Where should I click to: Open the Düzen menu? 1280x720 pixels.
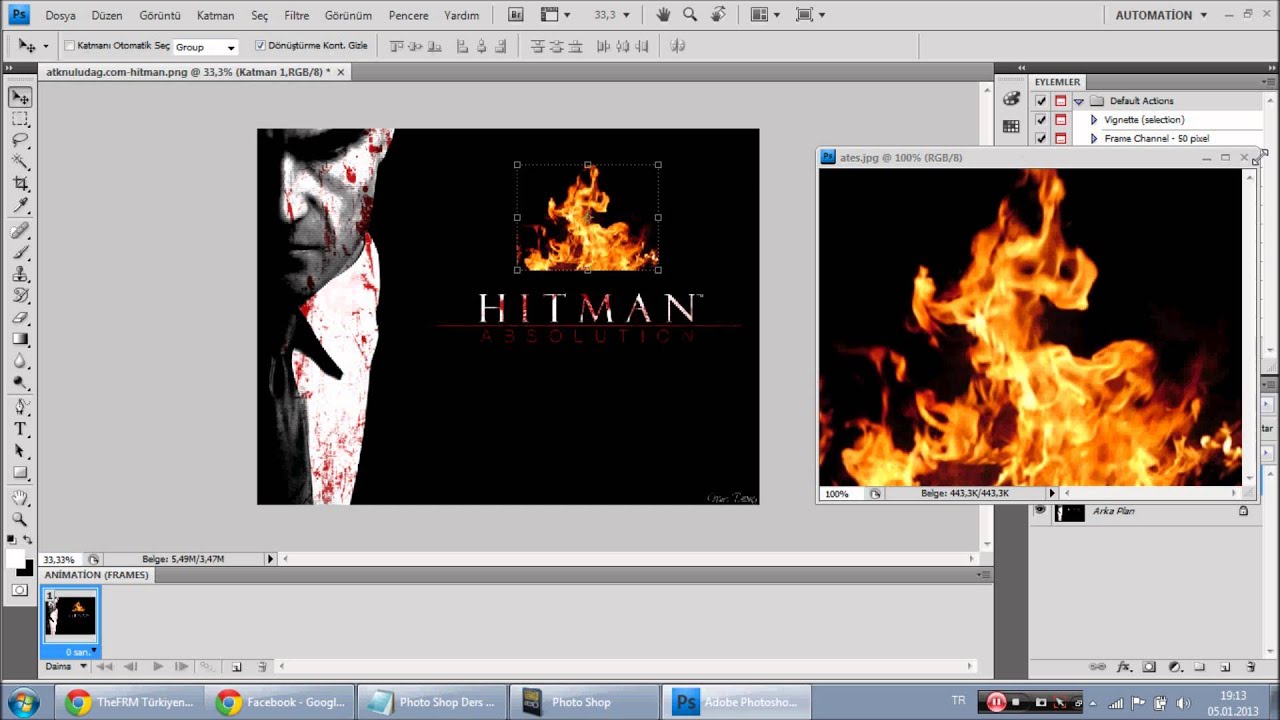[106, 16]
